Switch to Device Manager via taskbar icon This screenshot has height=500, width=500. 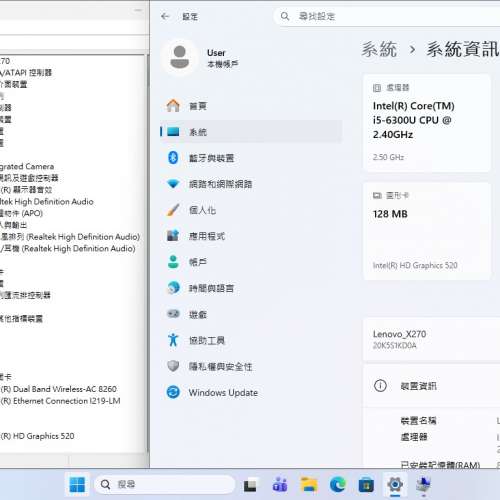coord(424,485)
